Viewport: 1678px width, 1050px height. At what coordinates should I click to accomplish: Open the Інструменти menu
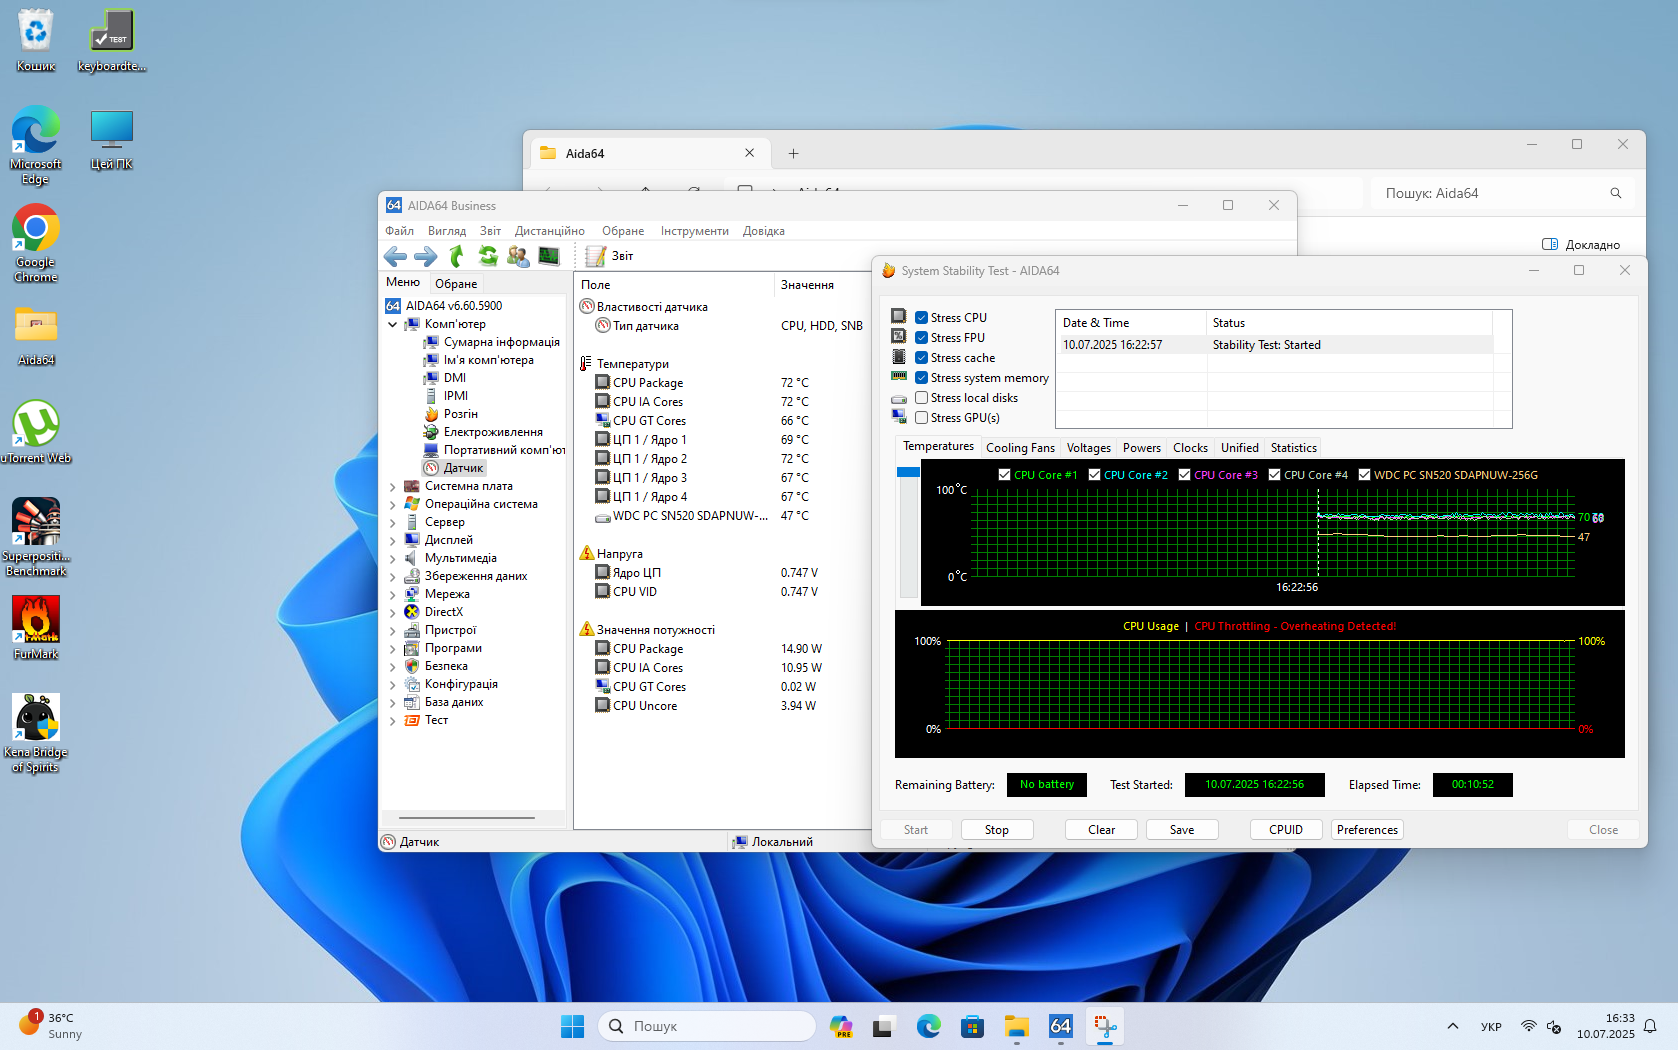tap(694, 231)
